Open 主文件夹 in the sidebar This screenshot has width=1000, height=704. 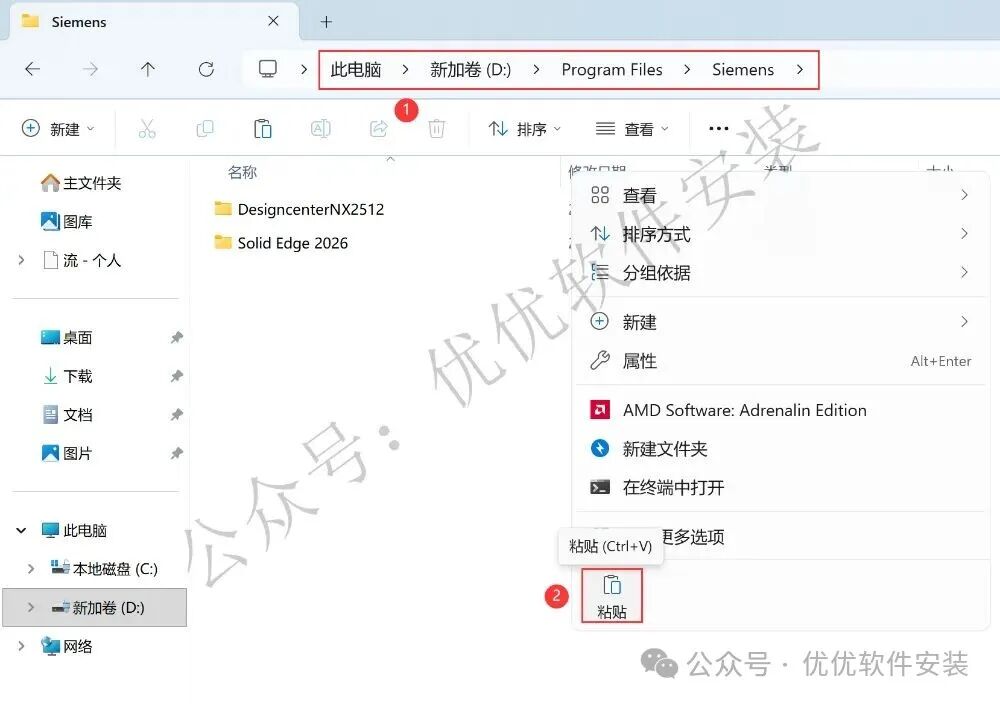[x=81, y=183]
